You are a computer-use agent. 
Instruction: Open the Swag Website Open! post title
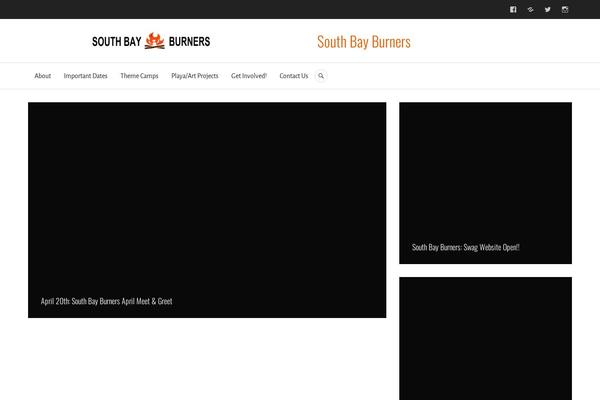[466, 247]
